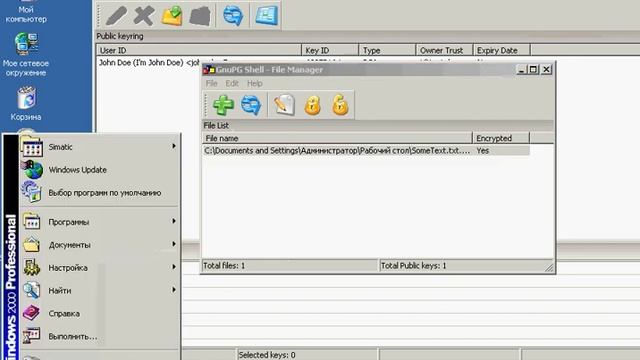Click the Total Public keys: 1 status entry
The height and width of the screenshot is (360, 640).
[x=413, y=266]
